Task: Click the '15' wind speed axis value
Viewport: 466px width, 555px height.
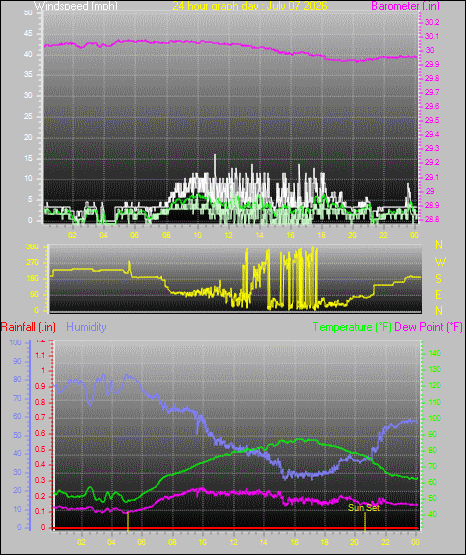Action: [28, 158]
